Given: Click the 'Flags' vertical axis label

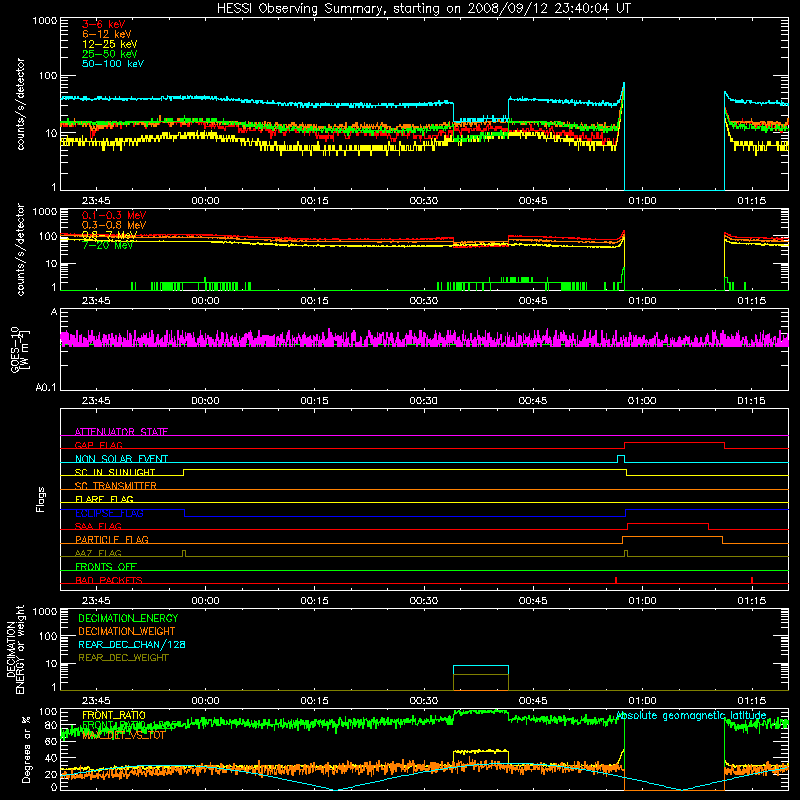Looking at the screenshot, I should (x=40, y=499).
